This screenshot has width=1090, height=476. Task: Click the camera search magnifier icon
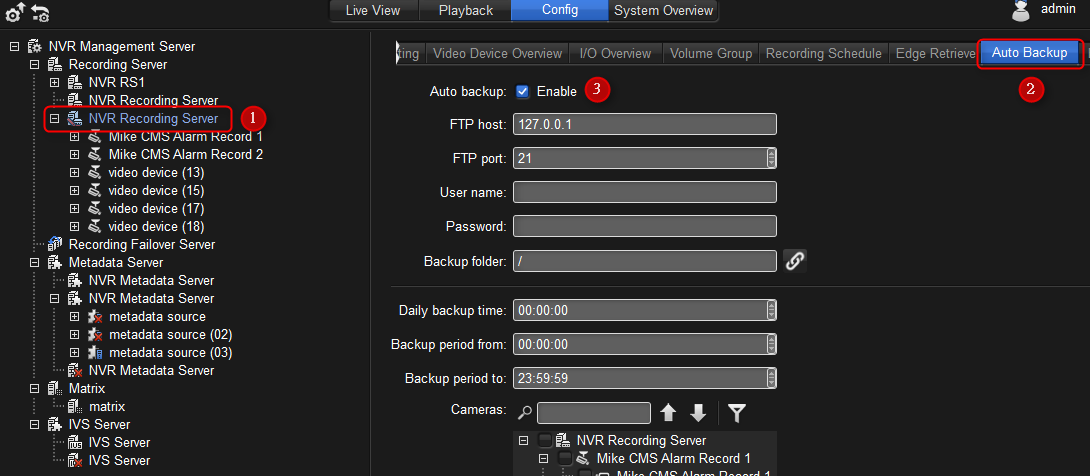(x=525, y=413)
